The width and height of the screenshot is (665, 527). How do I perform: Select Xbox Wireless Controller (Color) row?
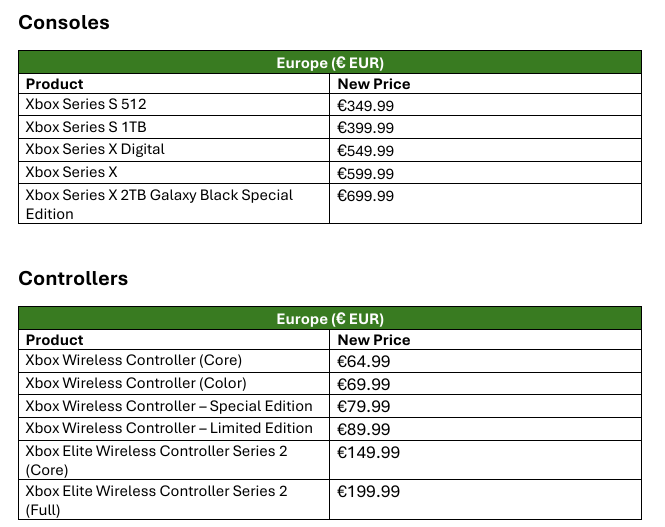click(x=330, y=384)
